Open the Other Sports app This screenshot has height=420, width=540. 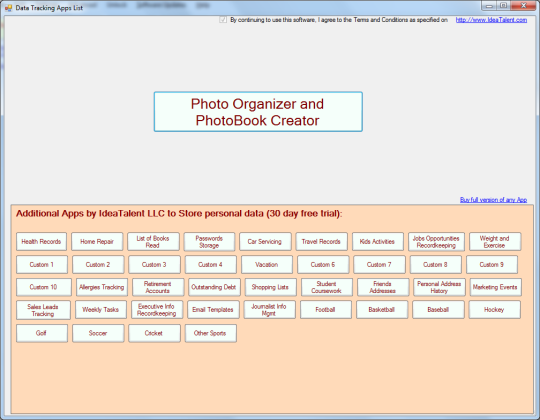click(x=211, y=333)
